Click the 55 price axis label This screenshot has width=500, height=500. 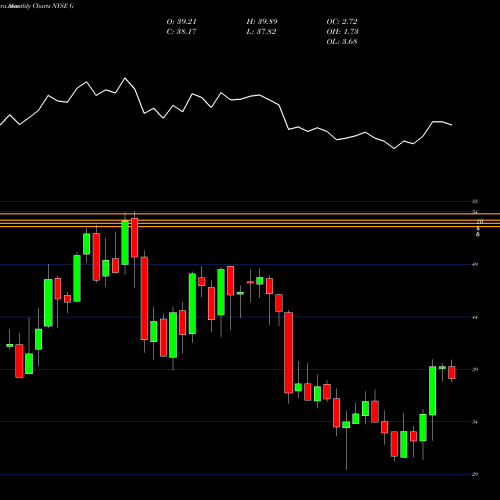(x=475, y=201)
